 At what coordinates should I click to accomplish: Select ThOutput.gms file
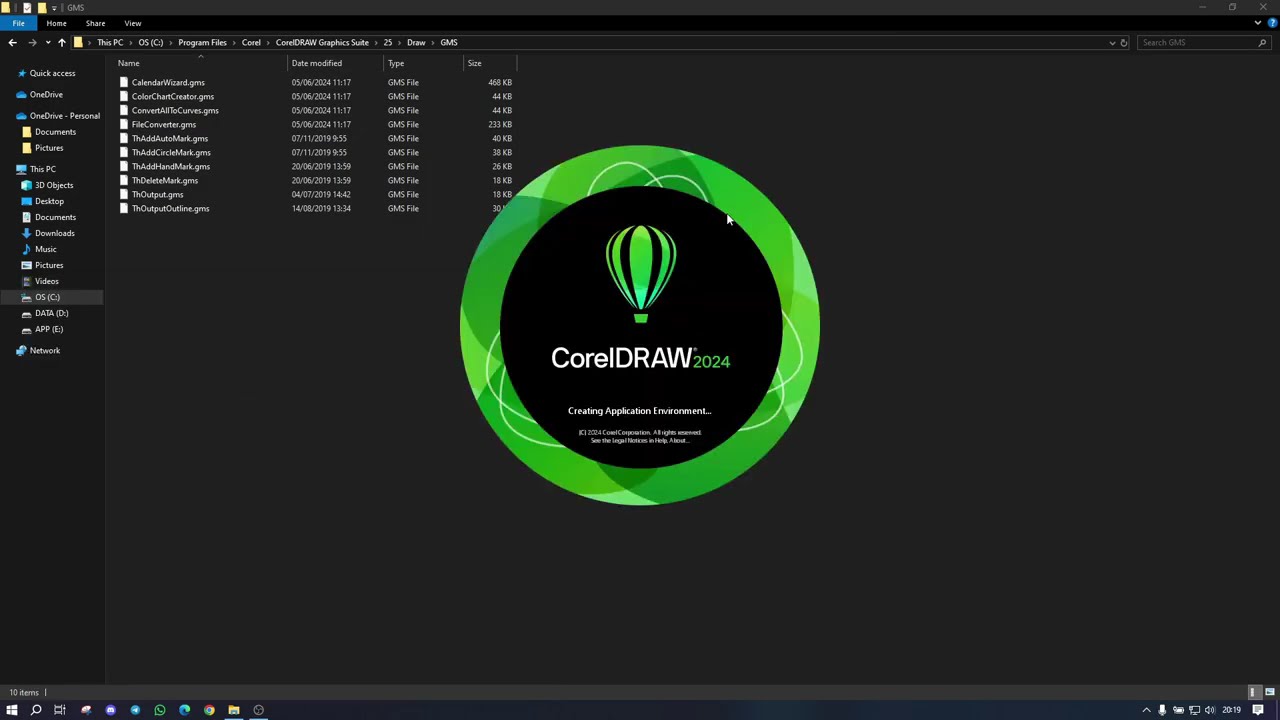[x=158, y=194]
